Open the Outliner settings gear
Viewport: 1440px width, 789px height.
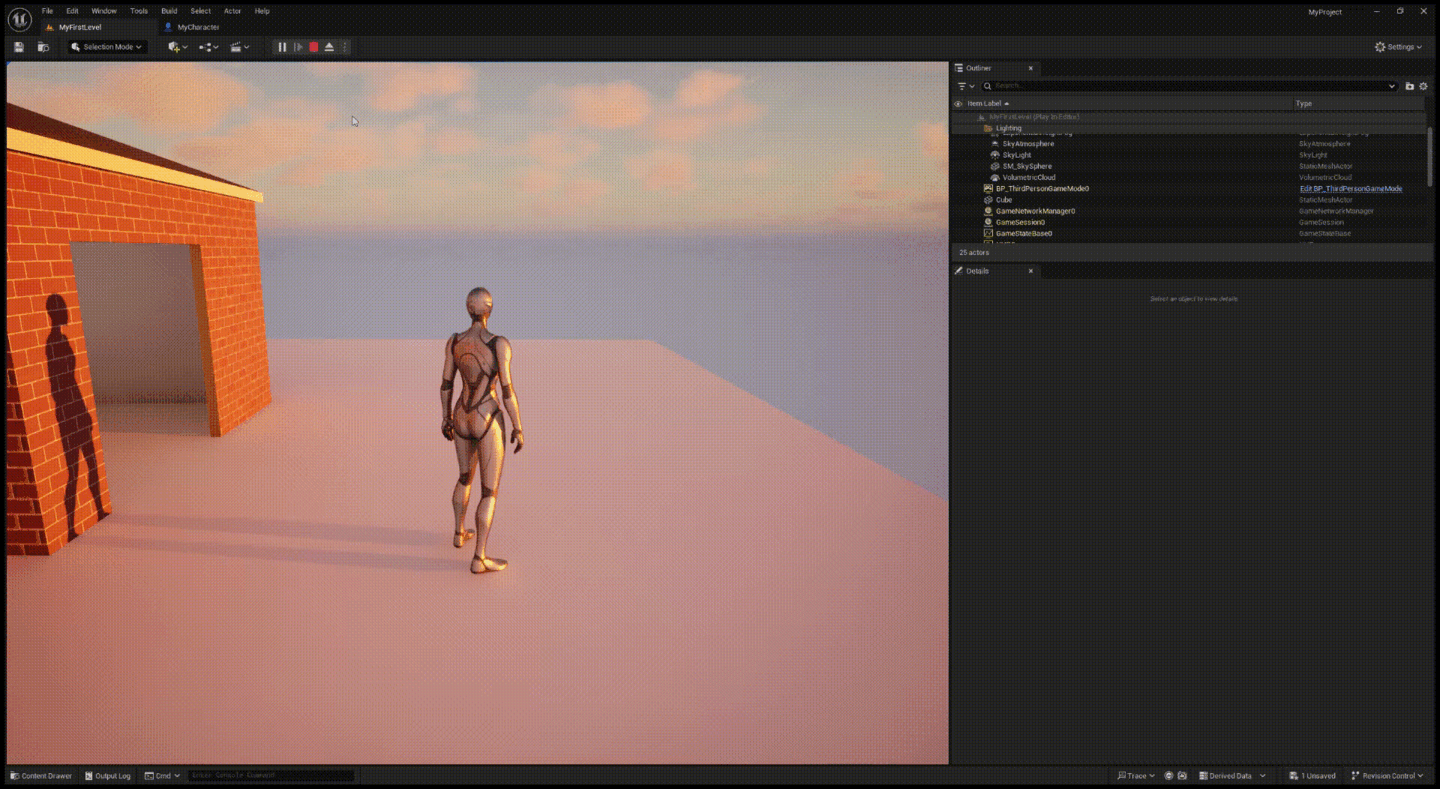point(1423,86)
